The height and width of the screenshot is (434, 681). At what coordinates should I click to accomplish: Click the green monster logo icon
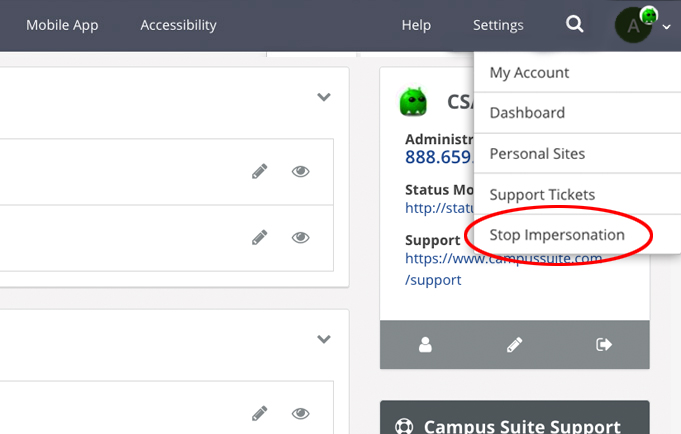pyautogui.click(x=413, y=102)
